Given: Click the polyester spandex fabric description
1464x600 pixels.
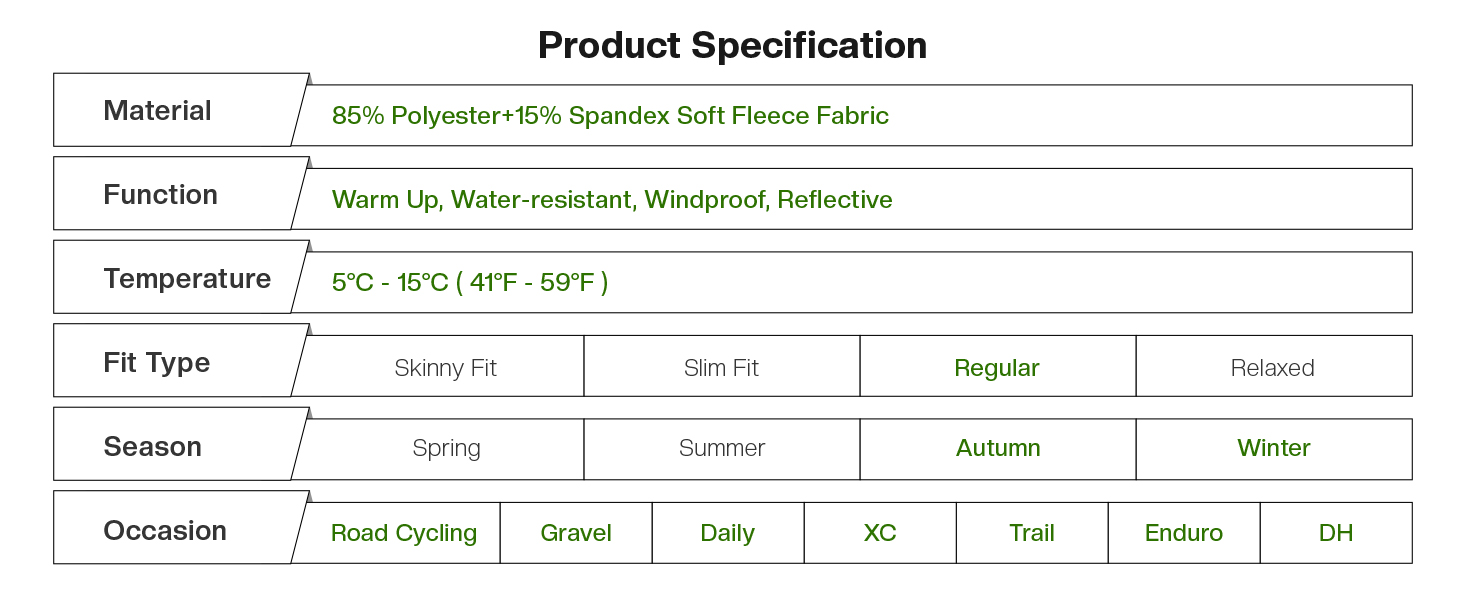Looking at the screenshot, I should click(x=610, y=116).
